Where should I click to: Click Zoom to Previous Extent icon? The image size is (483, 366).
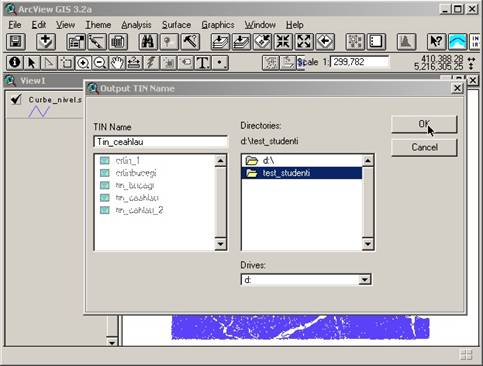click(325, 42)
